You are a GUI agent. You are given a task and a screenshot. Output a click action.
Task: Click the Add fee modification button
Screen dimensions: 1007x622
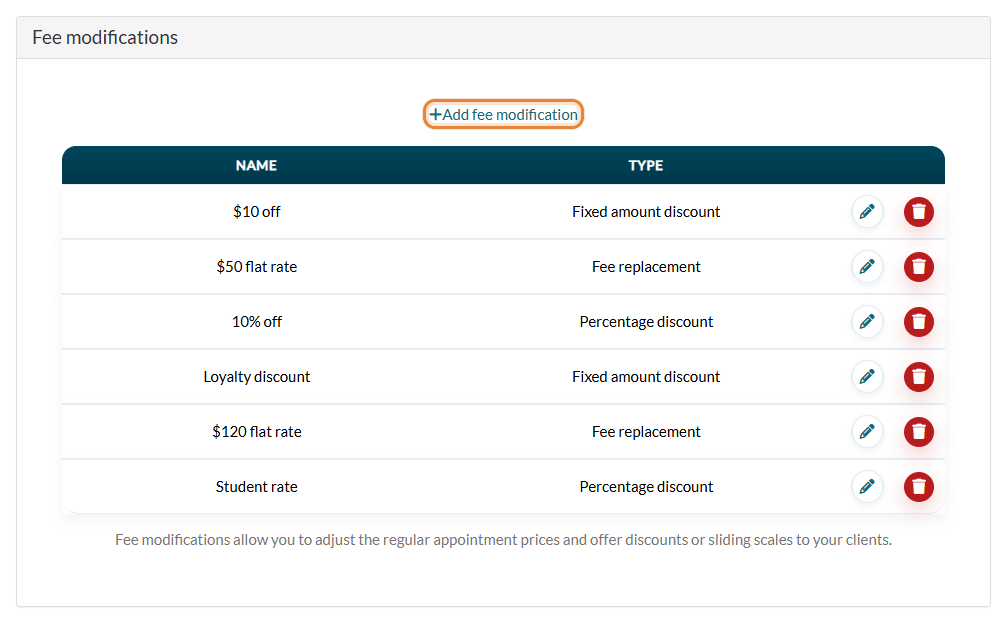click(x=503, y=114)
